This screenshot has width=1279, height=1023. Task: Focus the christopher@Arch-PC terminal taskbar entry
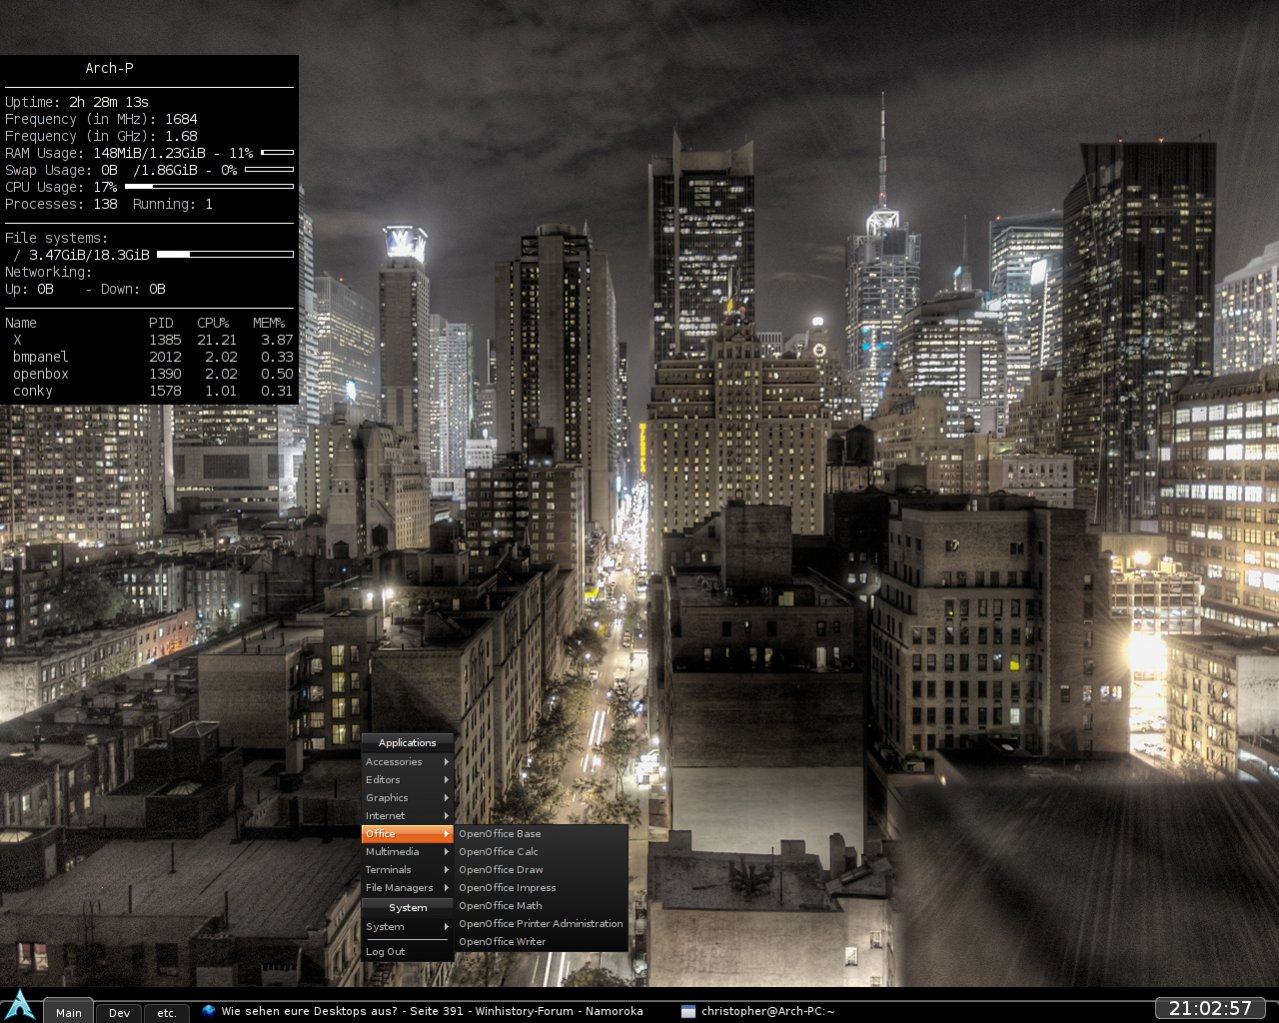click(x=767, y=1011)
